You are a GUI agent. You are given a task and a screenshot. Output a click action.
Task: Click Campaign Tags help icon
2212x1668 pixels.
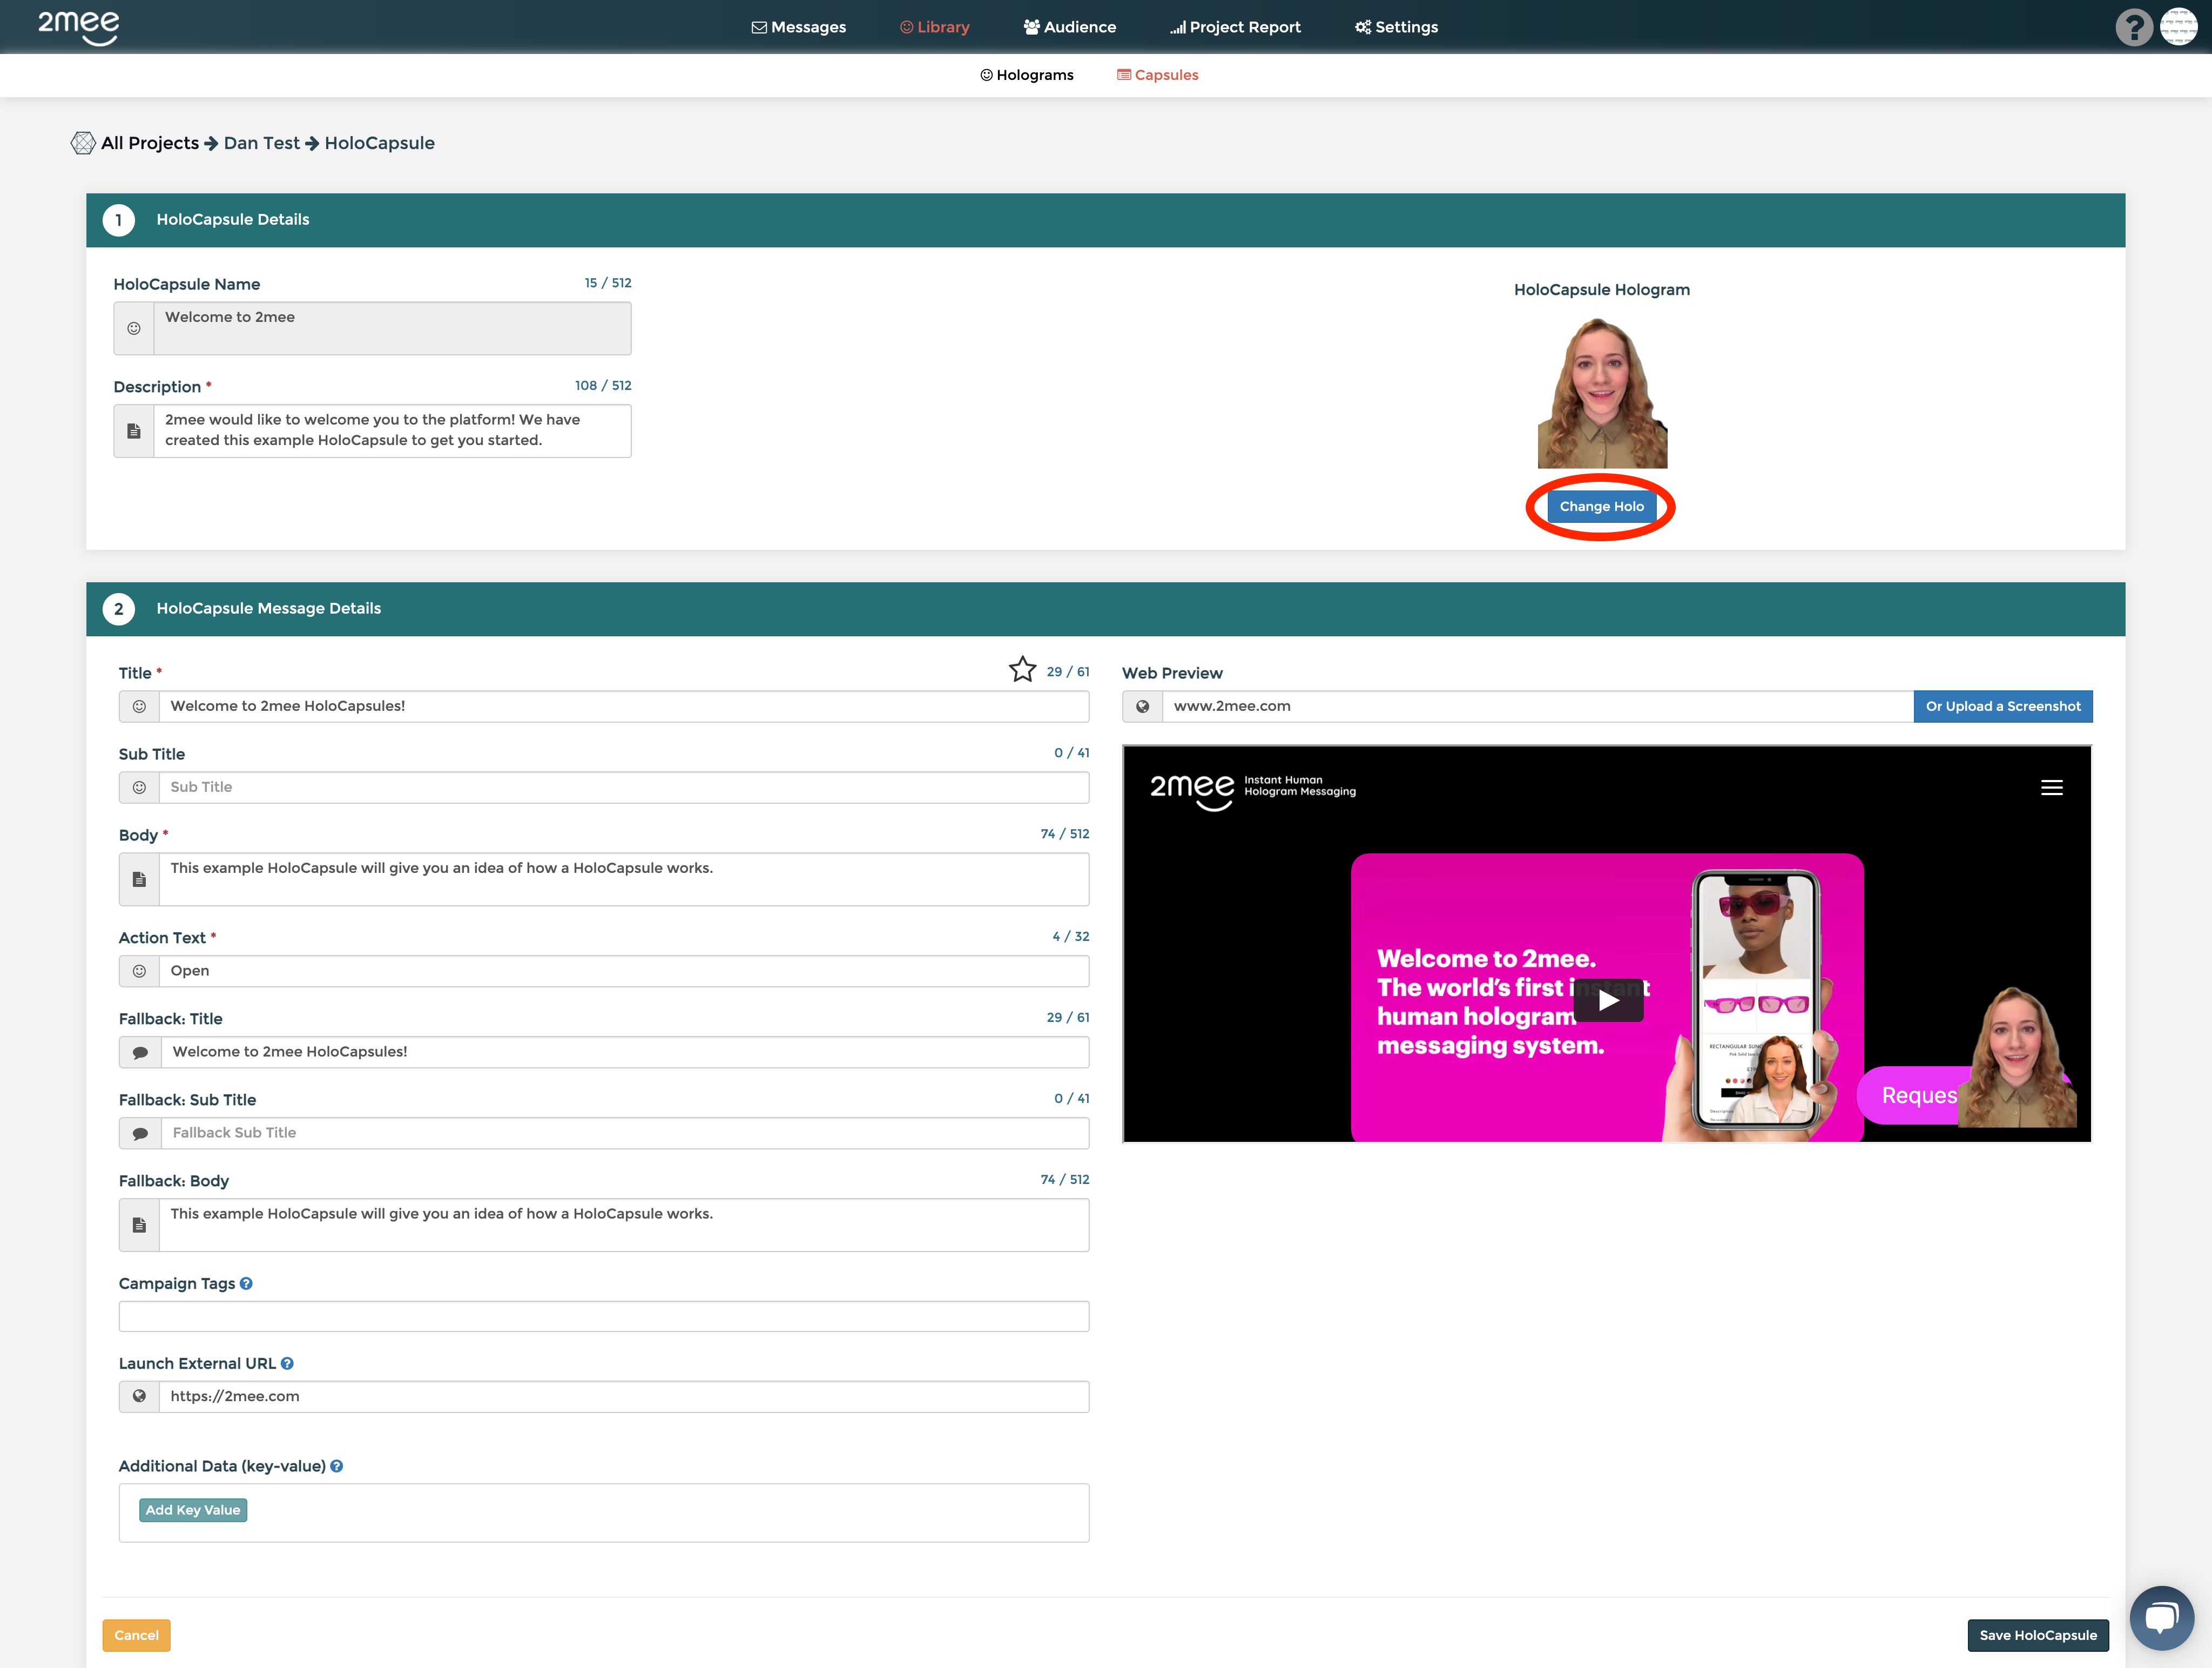[x=246, y=1284]
